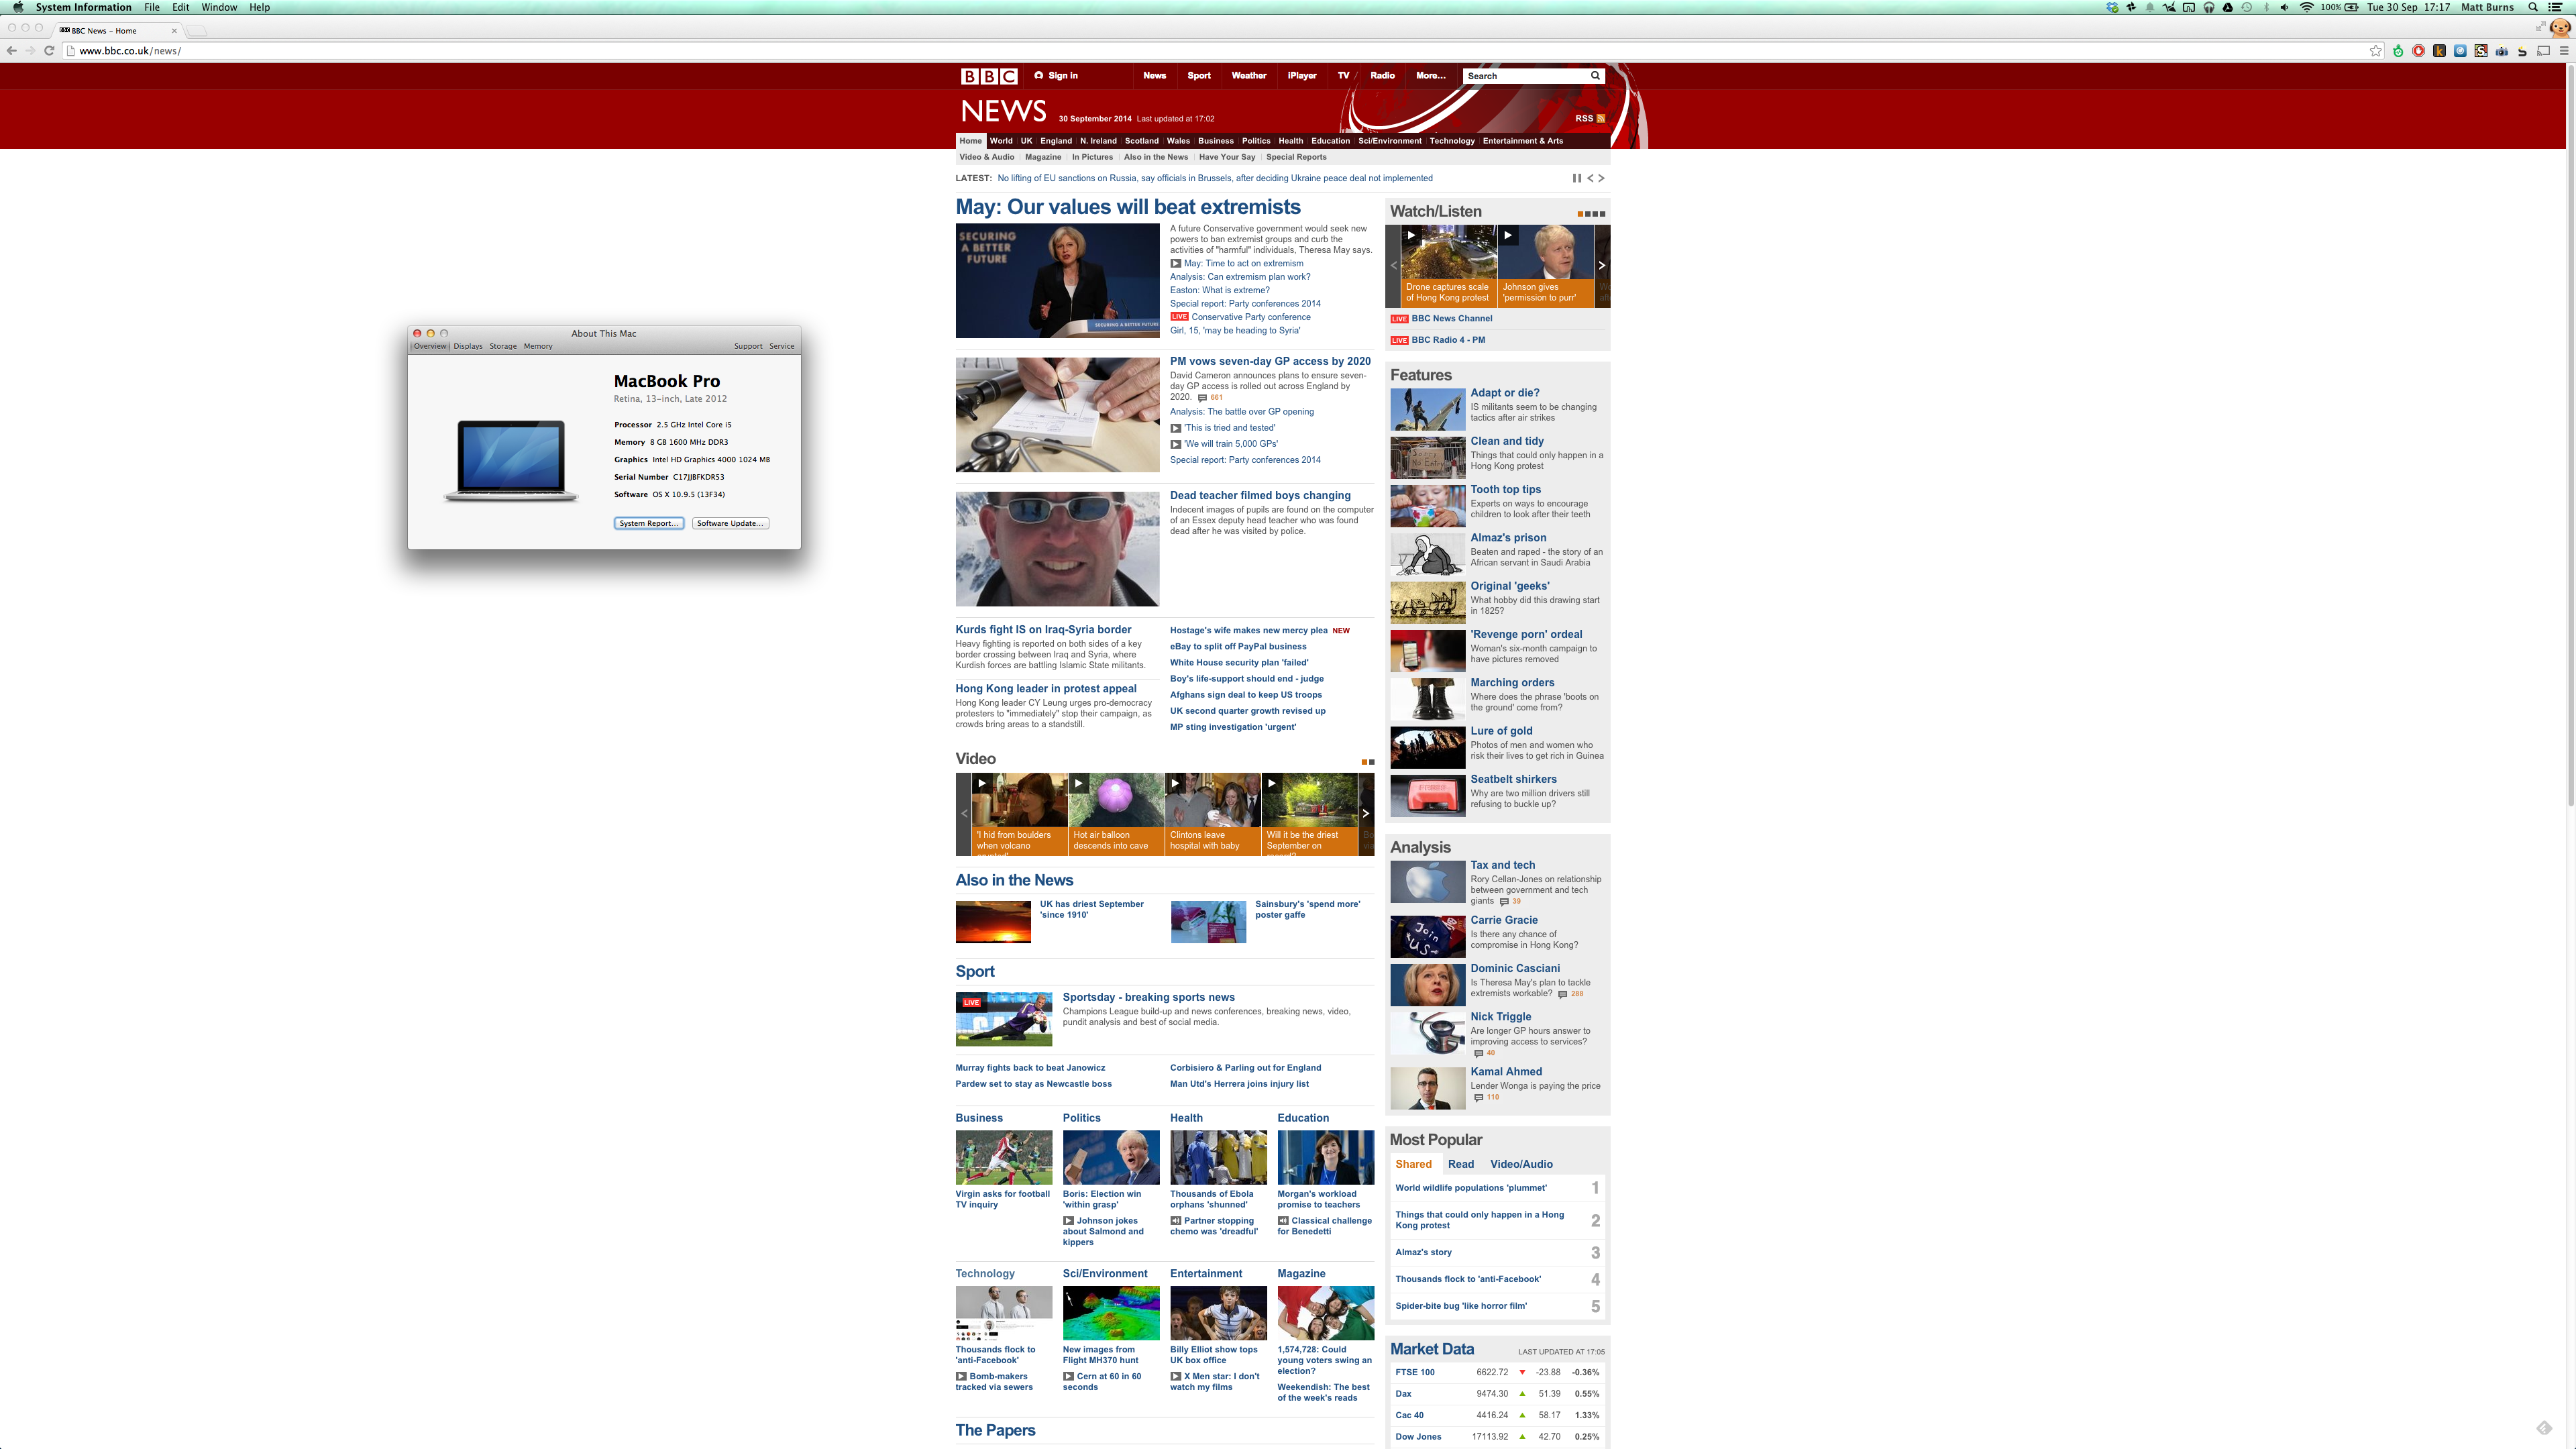Click the 'Tax and tech' analysis link
Viewport: 2576px width, 1449px height.
[1502, 865]
